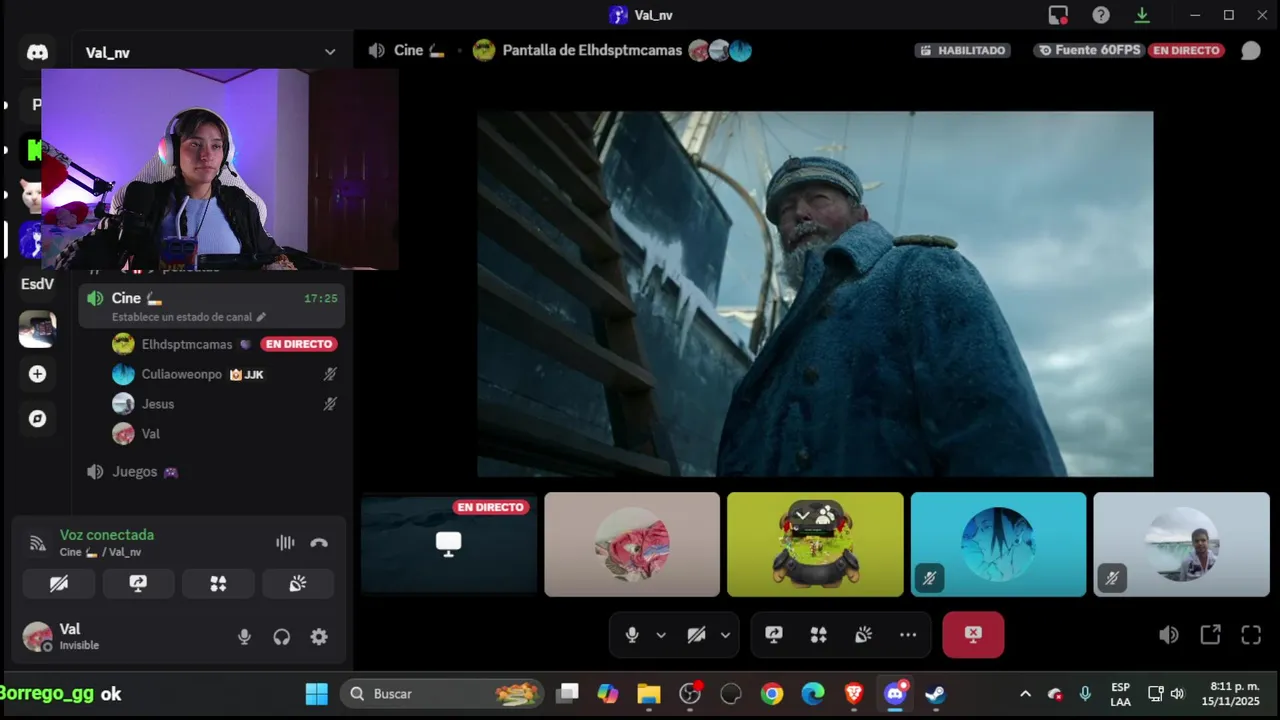Screen dimensions: 1280x720
Task: Enter full screen for the stream
Action: [x=1251, y=635]
